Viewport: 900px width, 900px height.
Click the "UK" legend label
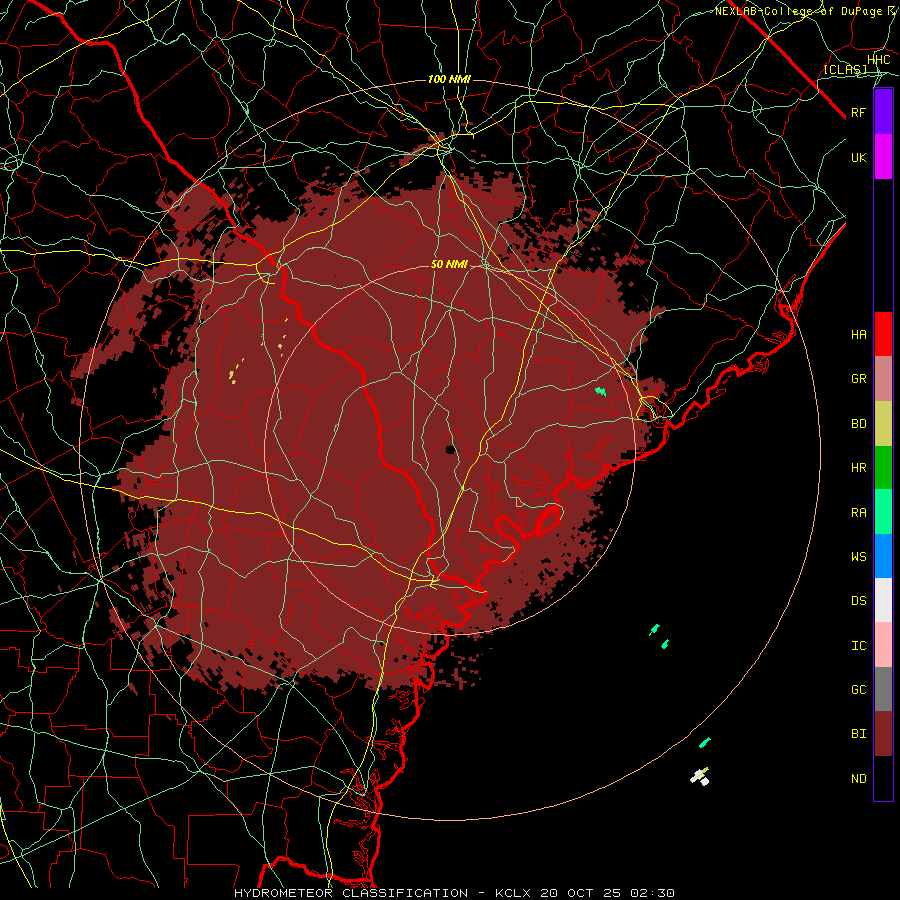[858, 157]
